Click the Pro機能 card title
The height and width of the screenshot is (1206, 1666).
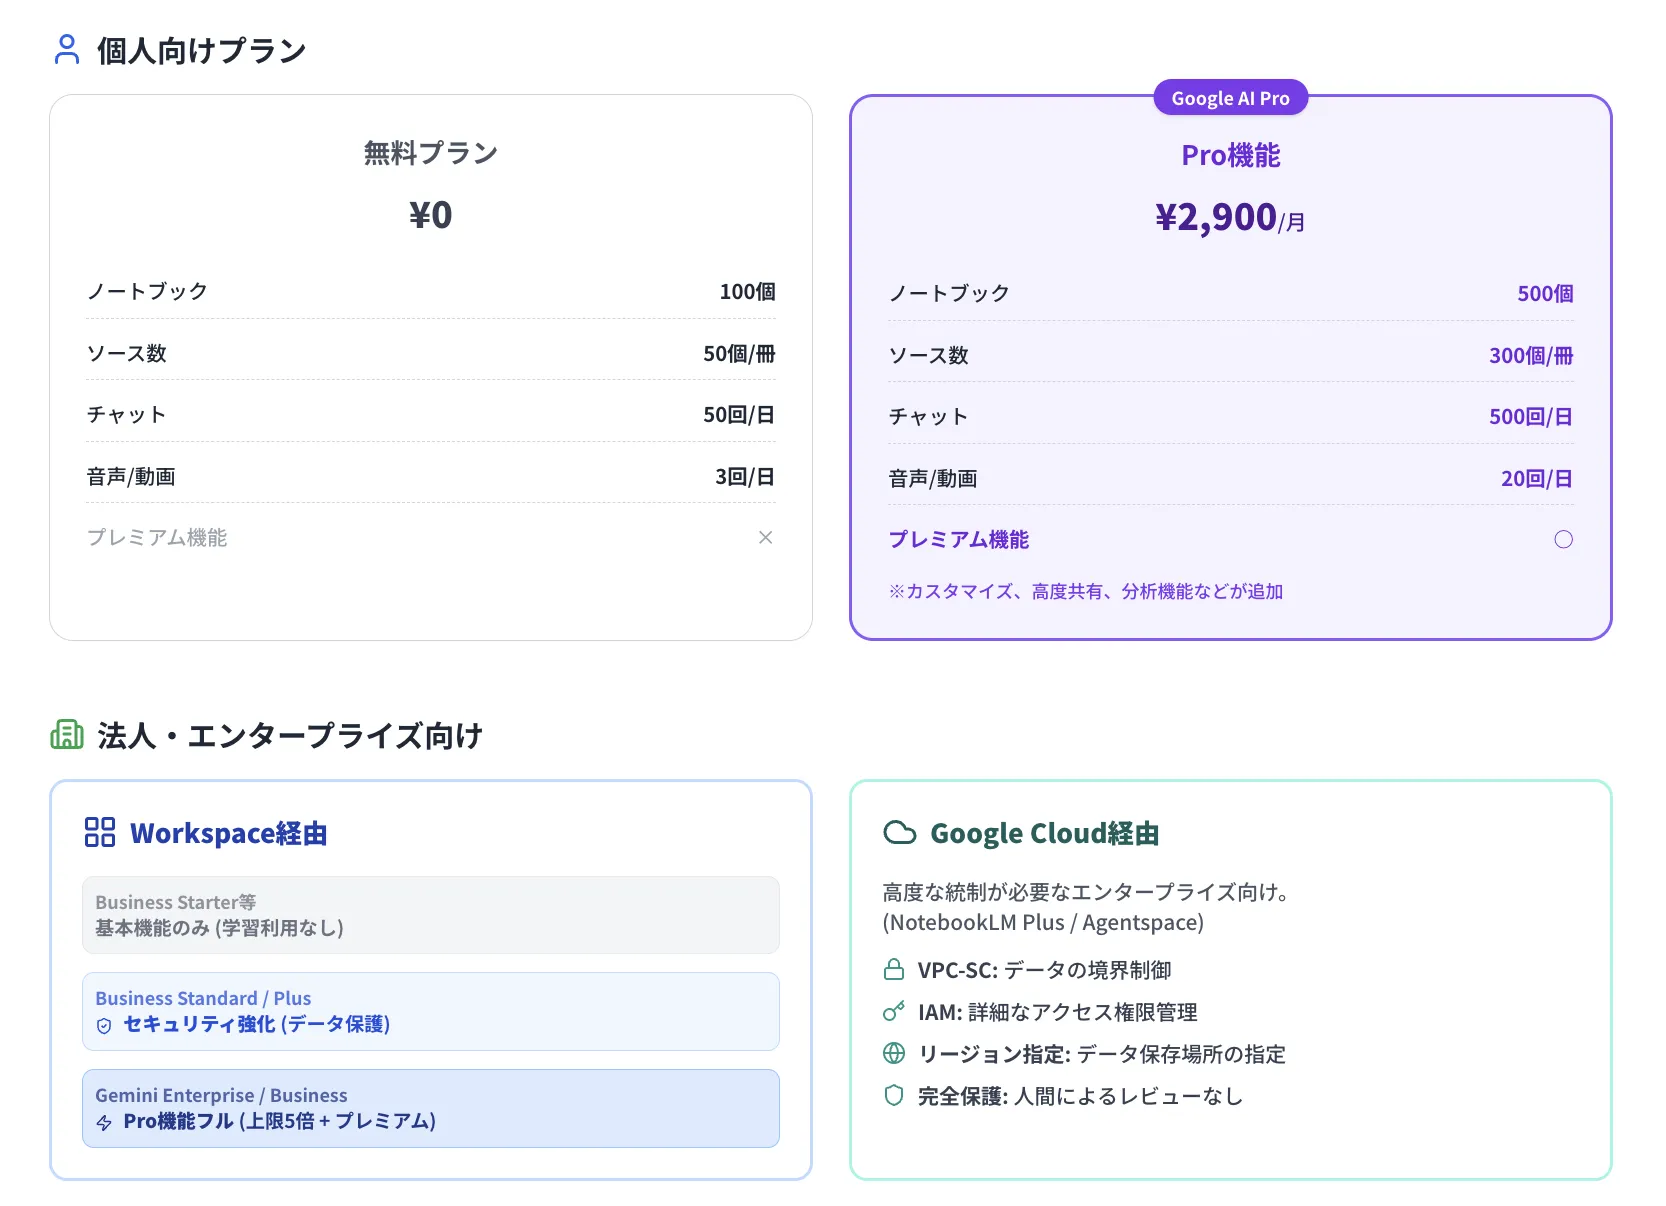(1229, 155)
